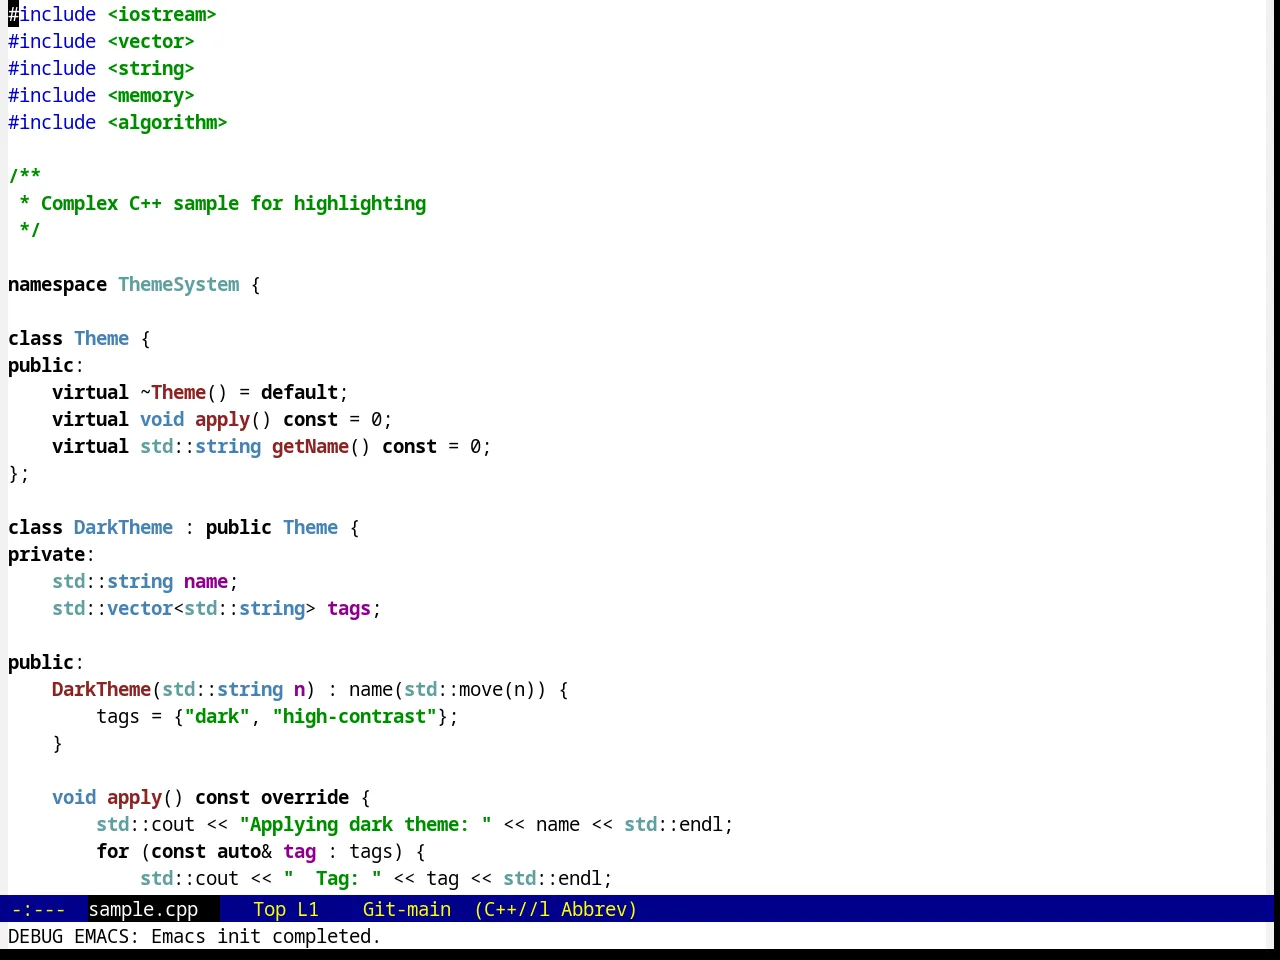
Task: Click the buffer status dashes in mode line
Action: [39, 909]
